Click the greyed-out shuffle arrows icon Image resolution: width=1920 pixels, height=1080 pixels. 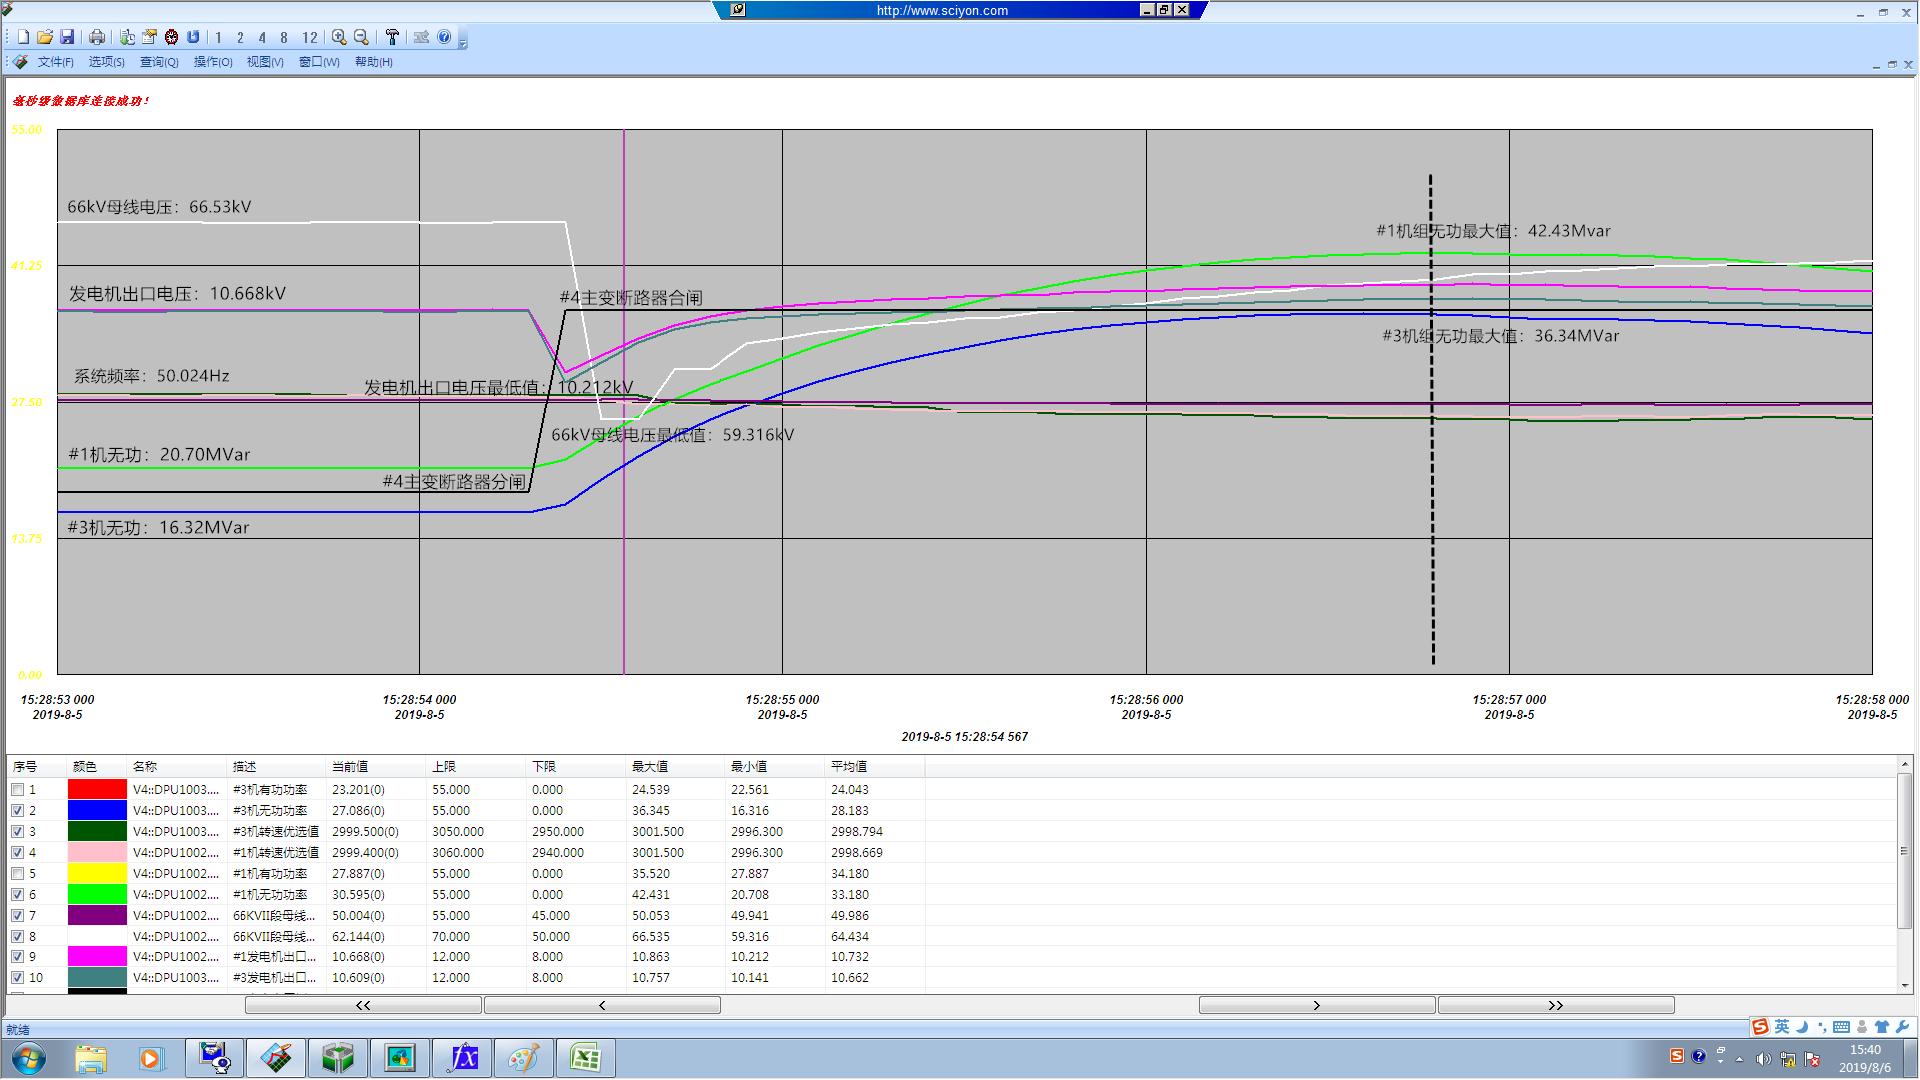pos(421,37)
